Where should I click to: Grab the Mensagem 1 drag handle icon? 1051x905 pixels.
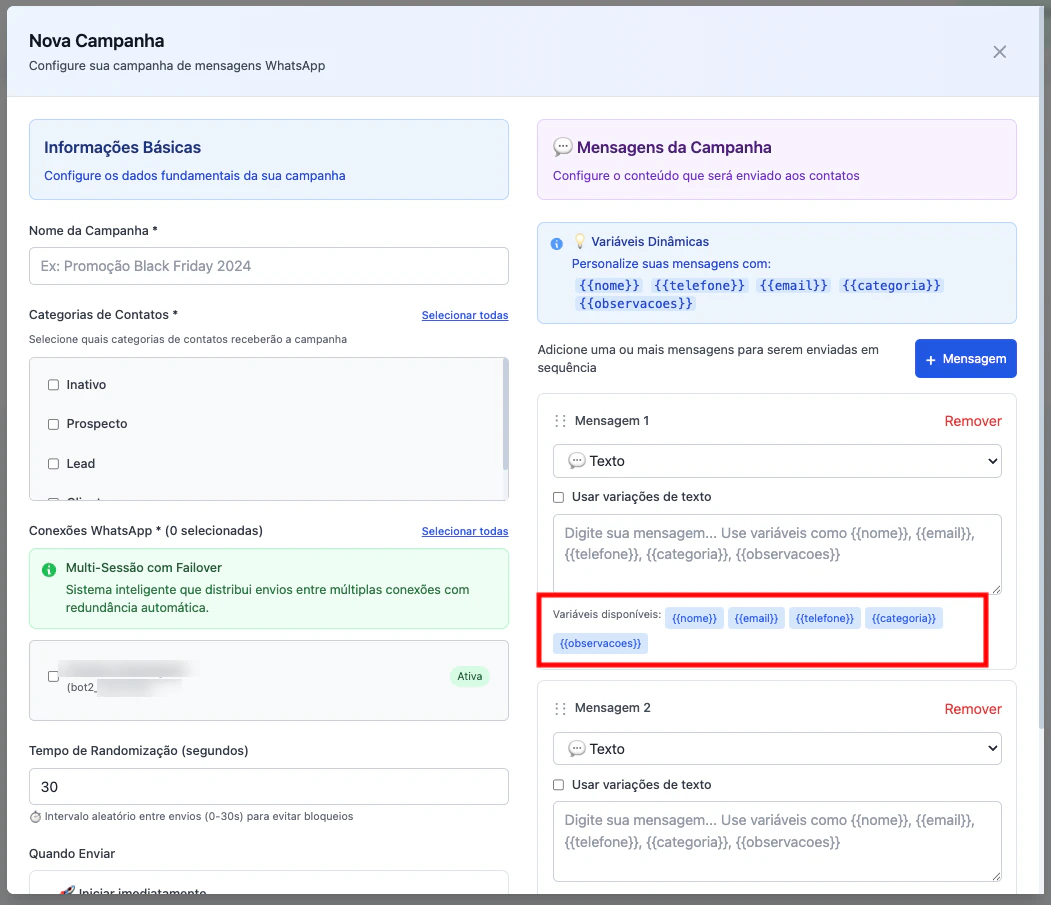pos(560,421)
